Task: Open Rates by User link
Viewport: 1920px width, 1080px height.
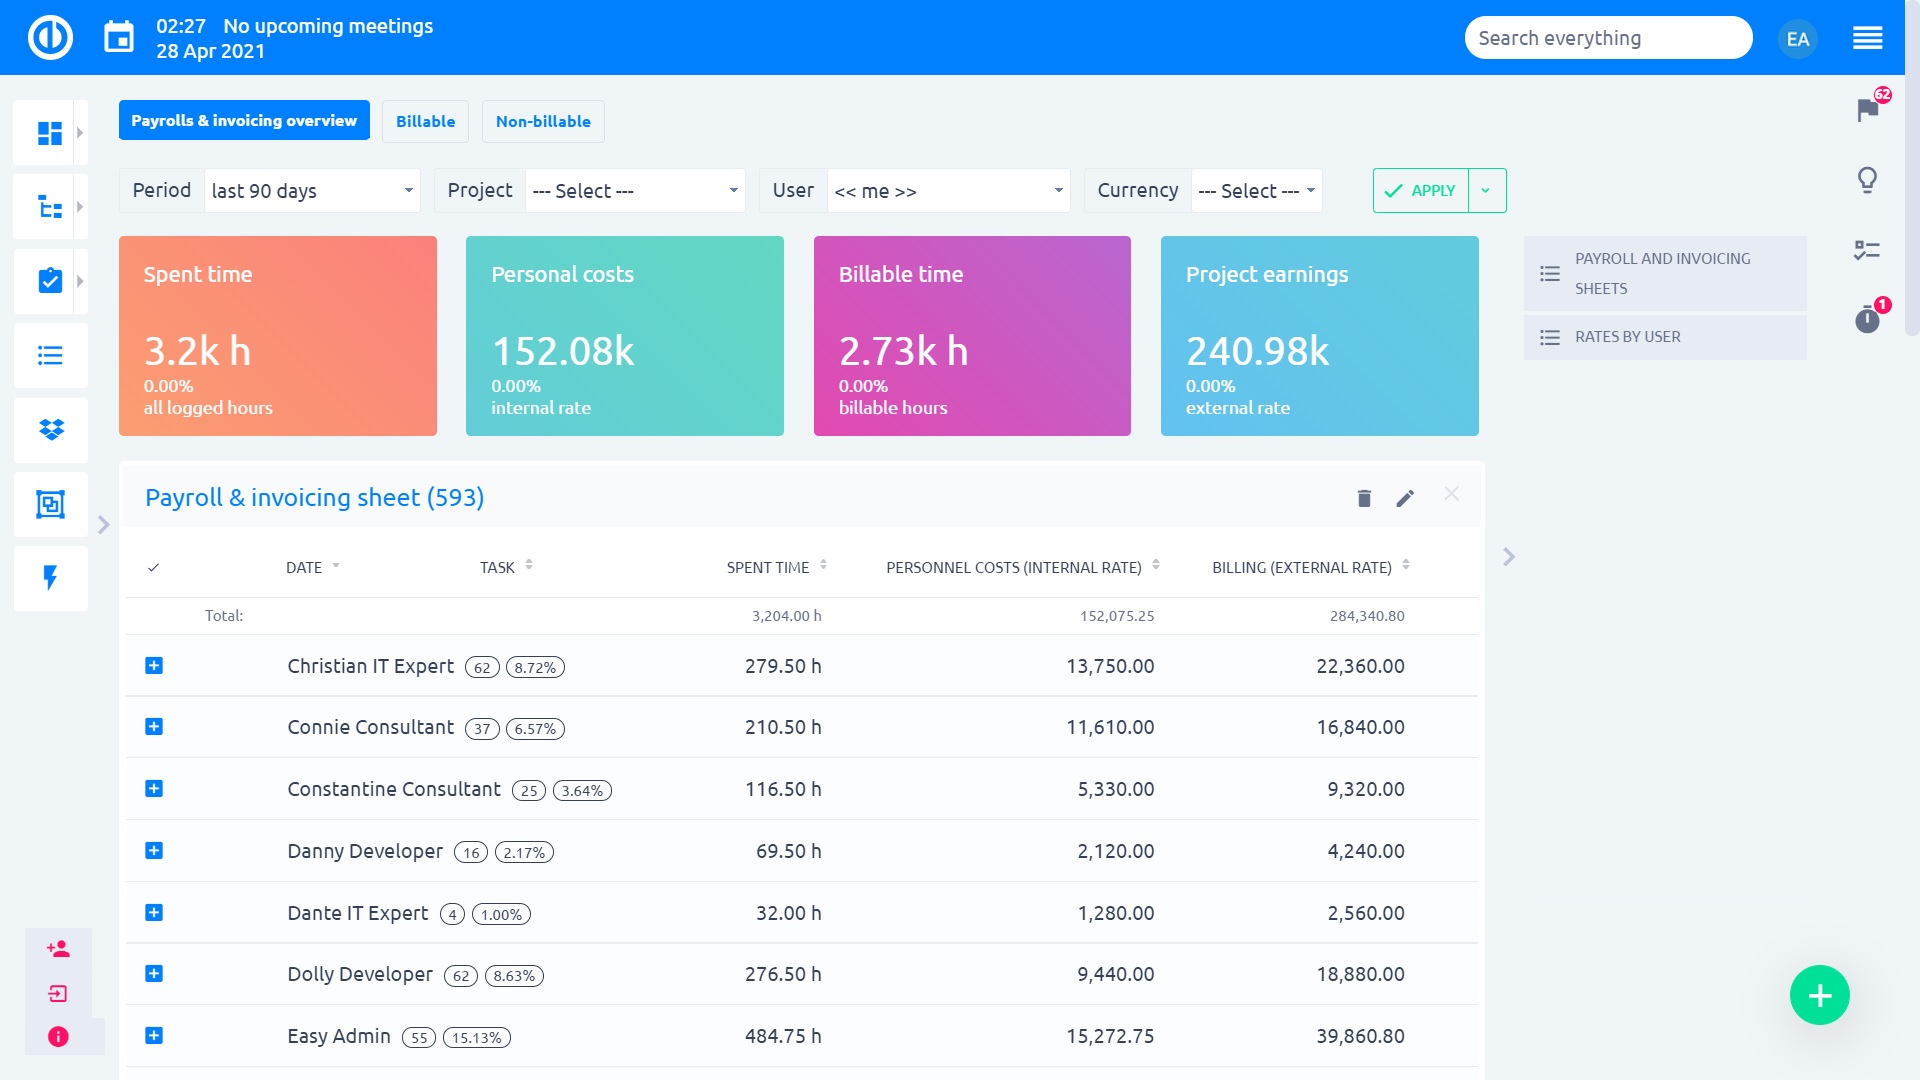Action: click(1627, 337)
